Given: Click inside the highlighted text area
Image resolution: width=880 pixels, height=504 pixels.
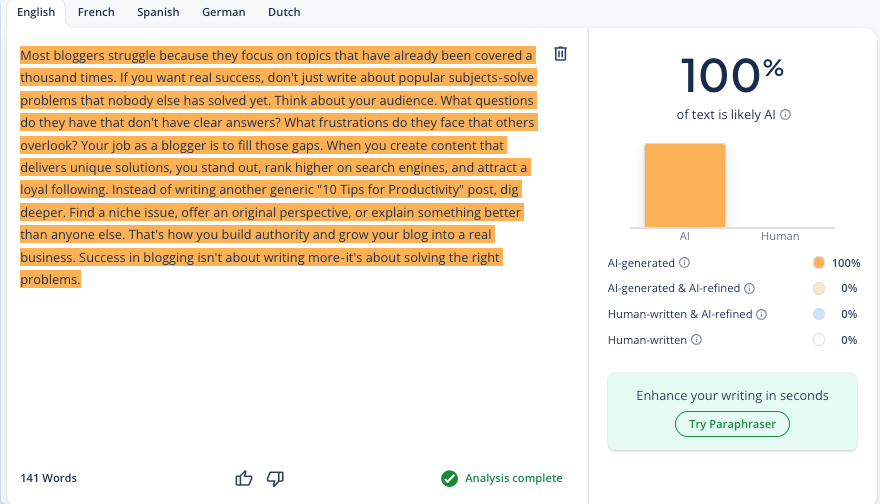Looking at the screenshot, I should pyautogui.click(x=279, y=167).
